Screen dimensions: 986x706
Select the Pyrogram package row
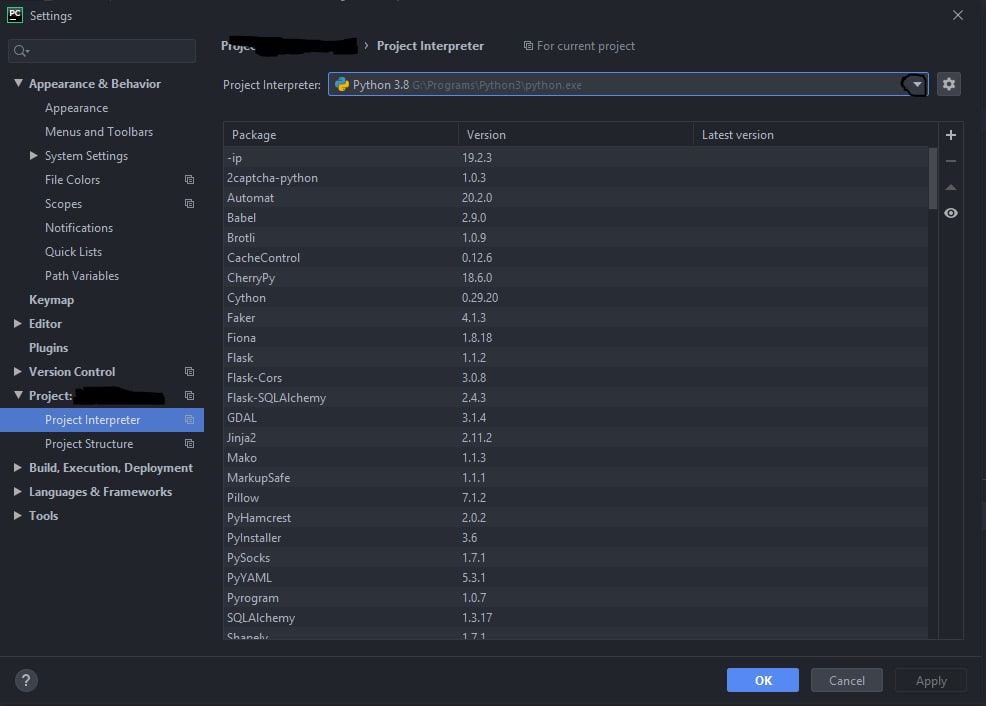pos(575,598)
